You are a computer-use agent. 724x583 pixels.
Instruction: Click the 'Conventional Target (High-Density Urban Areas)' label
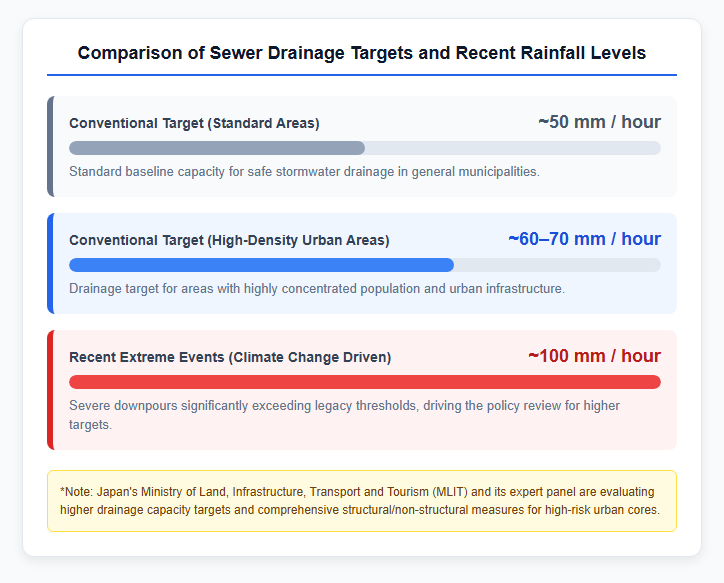point(229,240)
